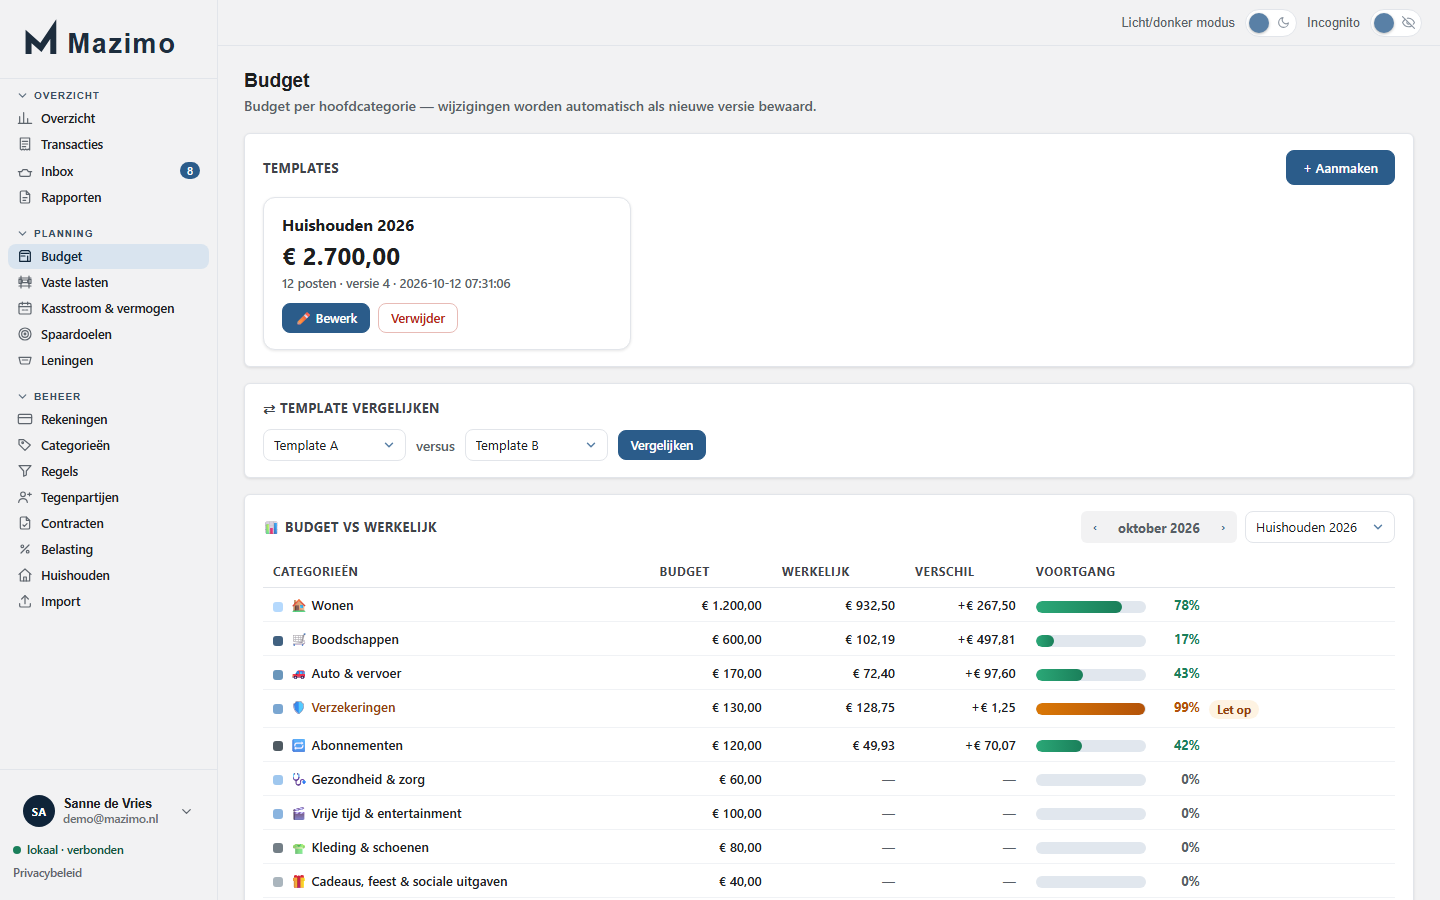Click the Verzekeringen orange progress bar
The height and width of the screenshot is (900, 1440).
click(1091, 709)
